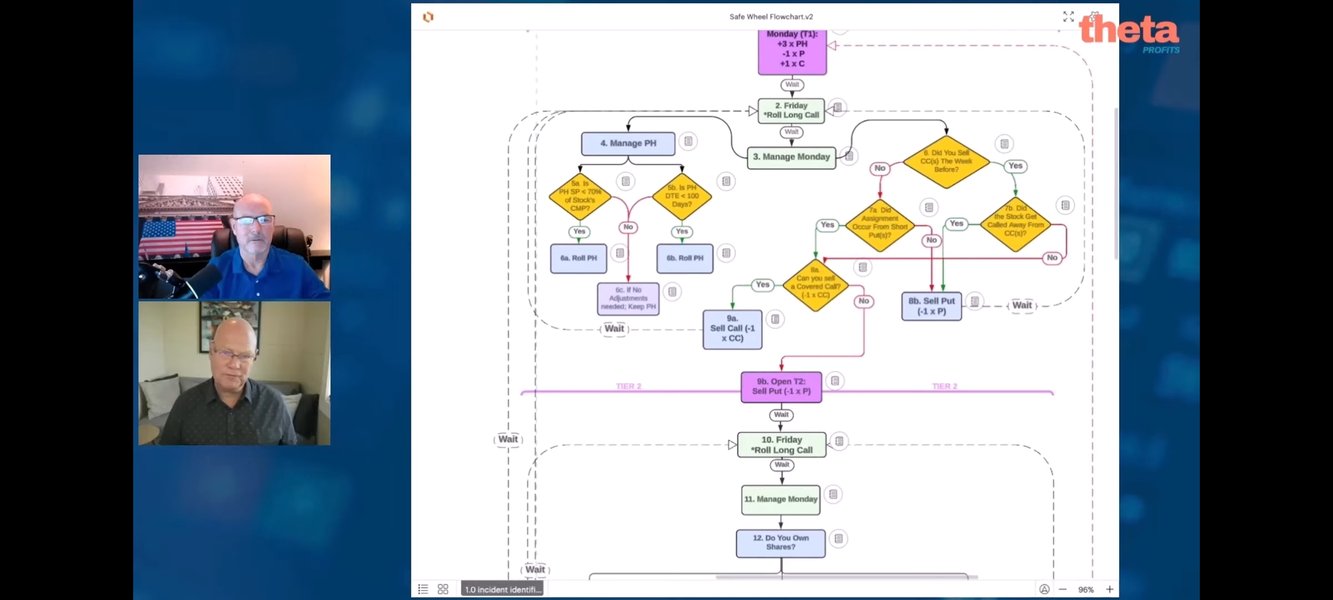Select the '1.0 incident identifi...' page tab
Screen dimensions: 1333x600
coord(502,589)
